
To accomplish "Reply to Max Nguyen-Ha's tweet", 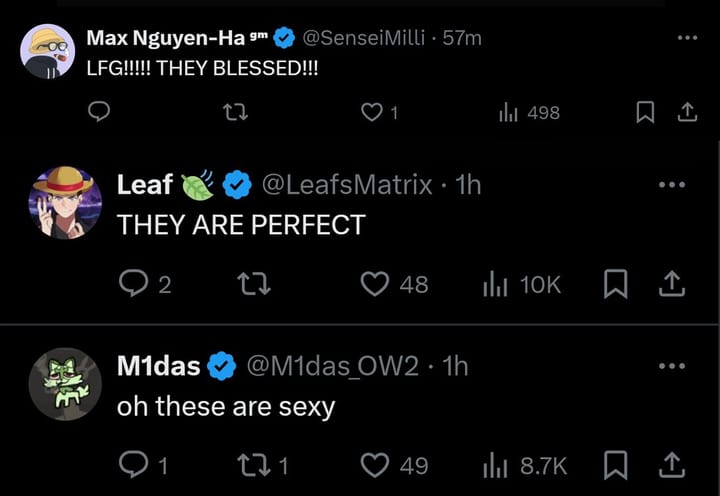I will tap(98, 113).
